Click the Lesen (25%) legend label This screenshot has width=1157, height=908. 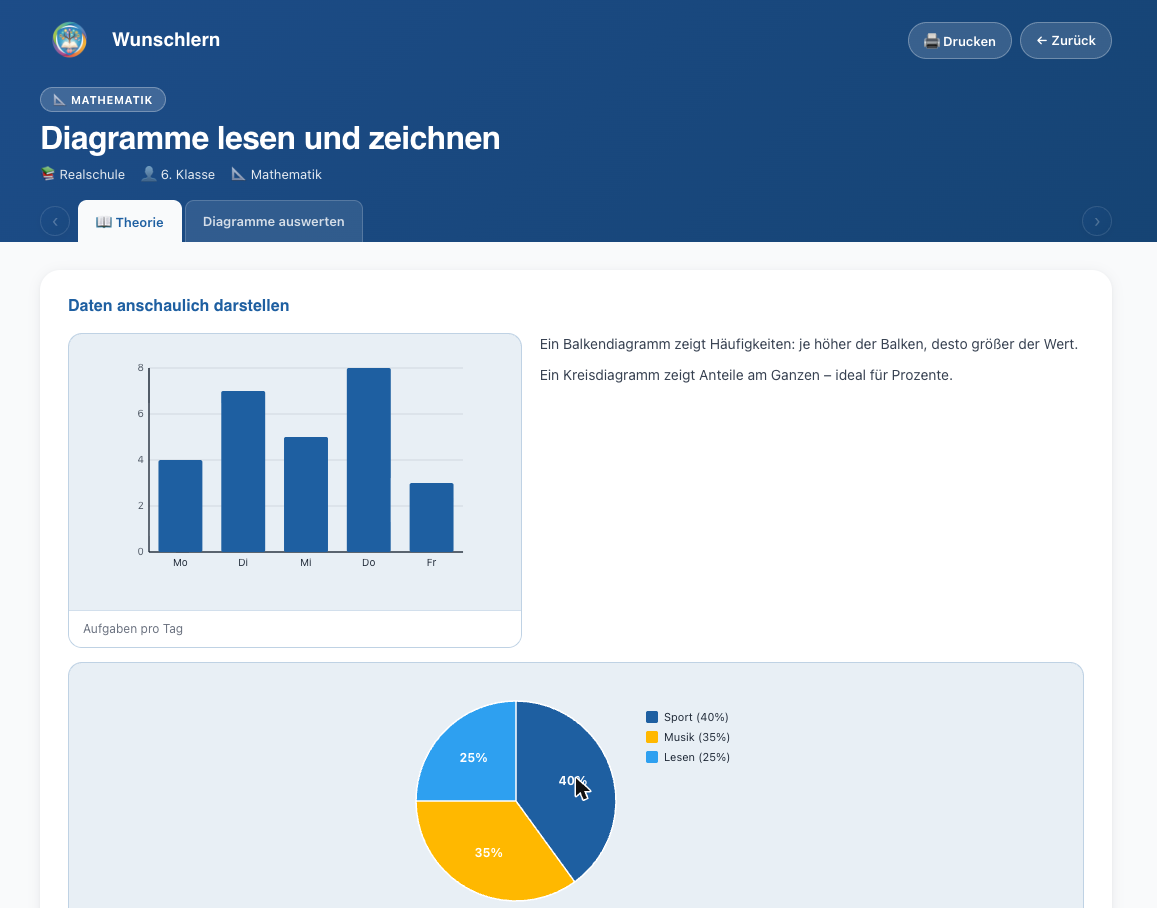click(x=697, y=757)
